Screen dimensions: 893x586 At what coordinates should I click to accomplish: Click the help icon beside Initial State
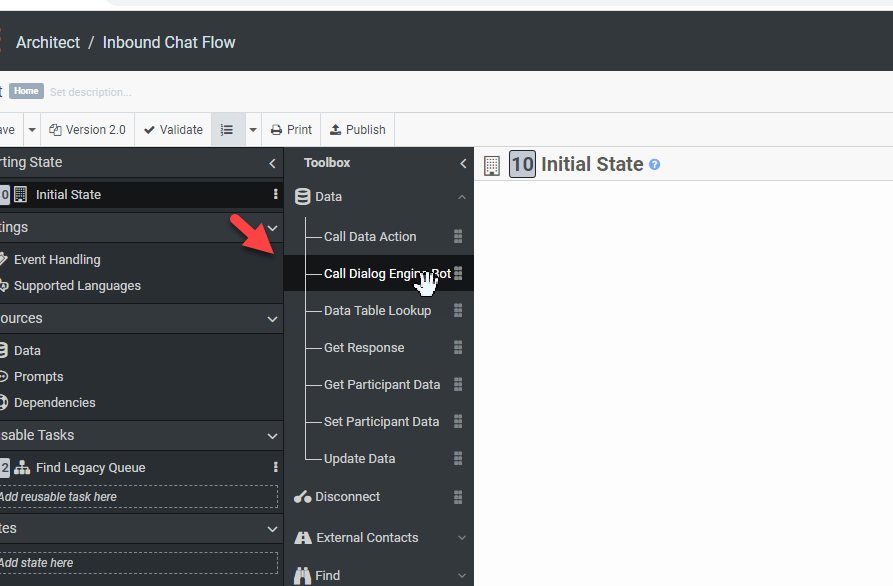tap(655, 164)
